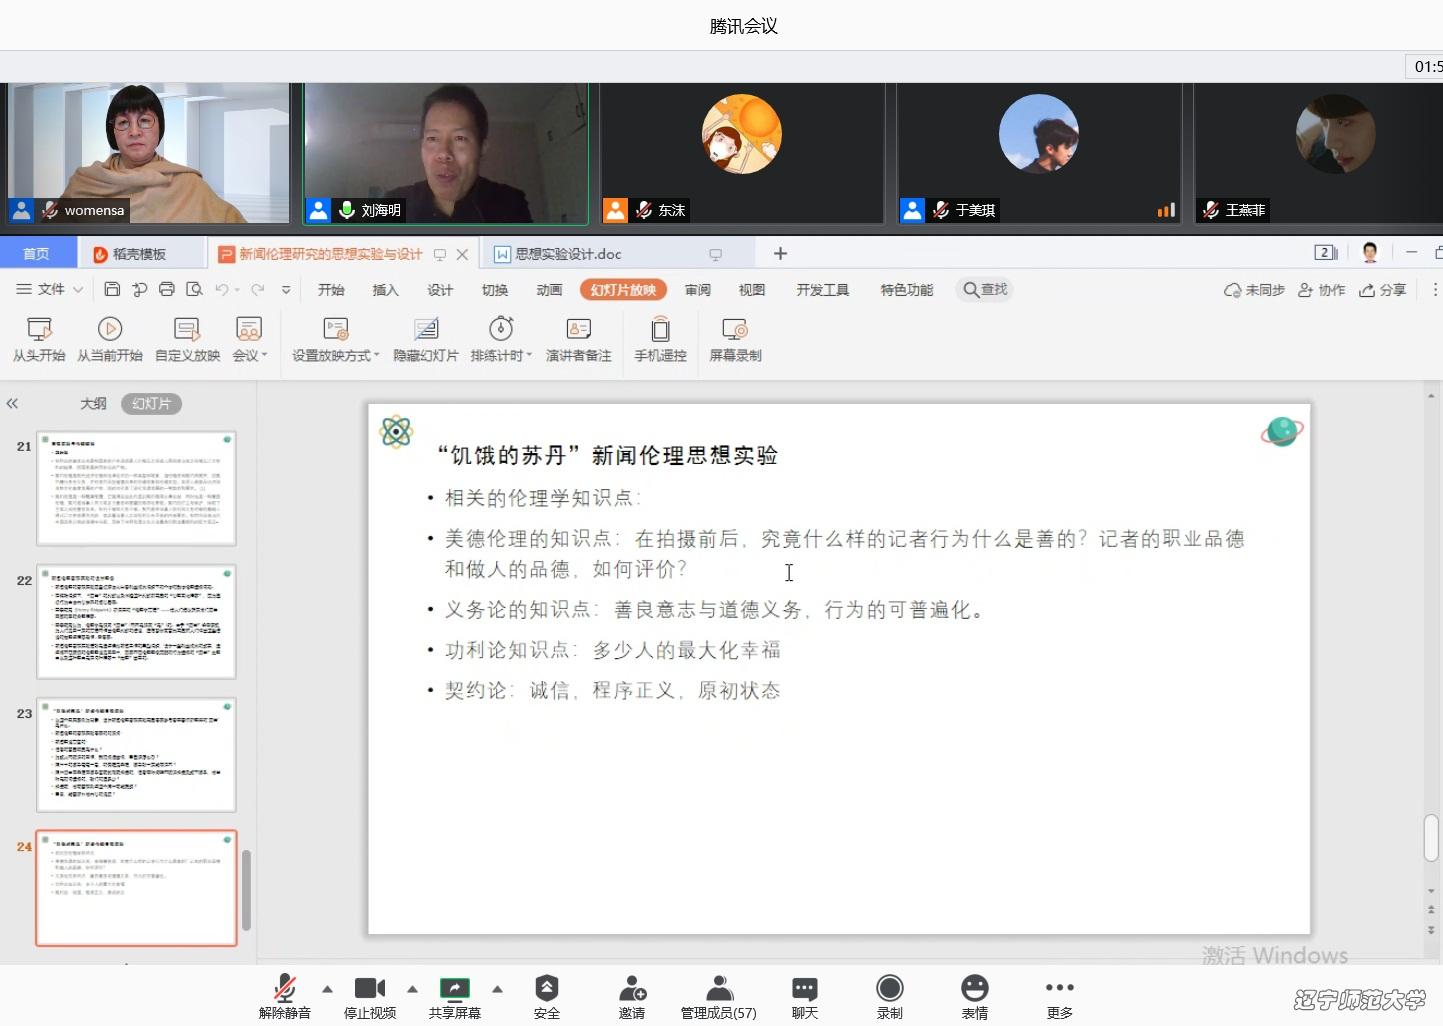Click the 分享 share button
This screenshot has height=1026, width=1443.
[x=1382, y=290]
